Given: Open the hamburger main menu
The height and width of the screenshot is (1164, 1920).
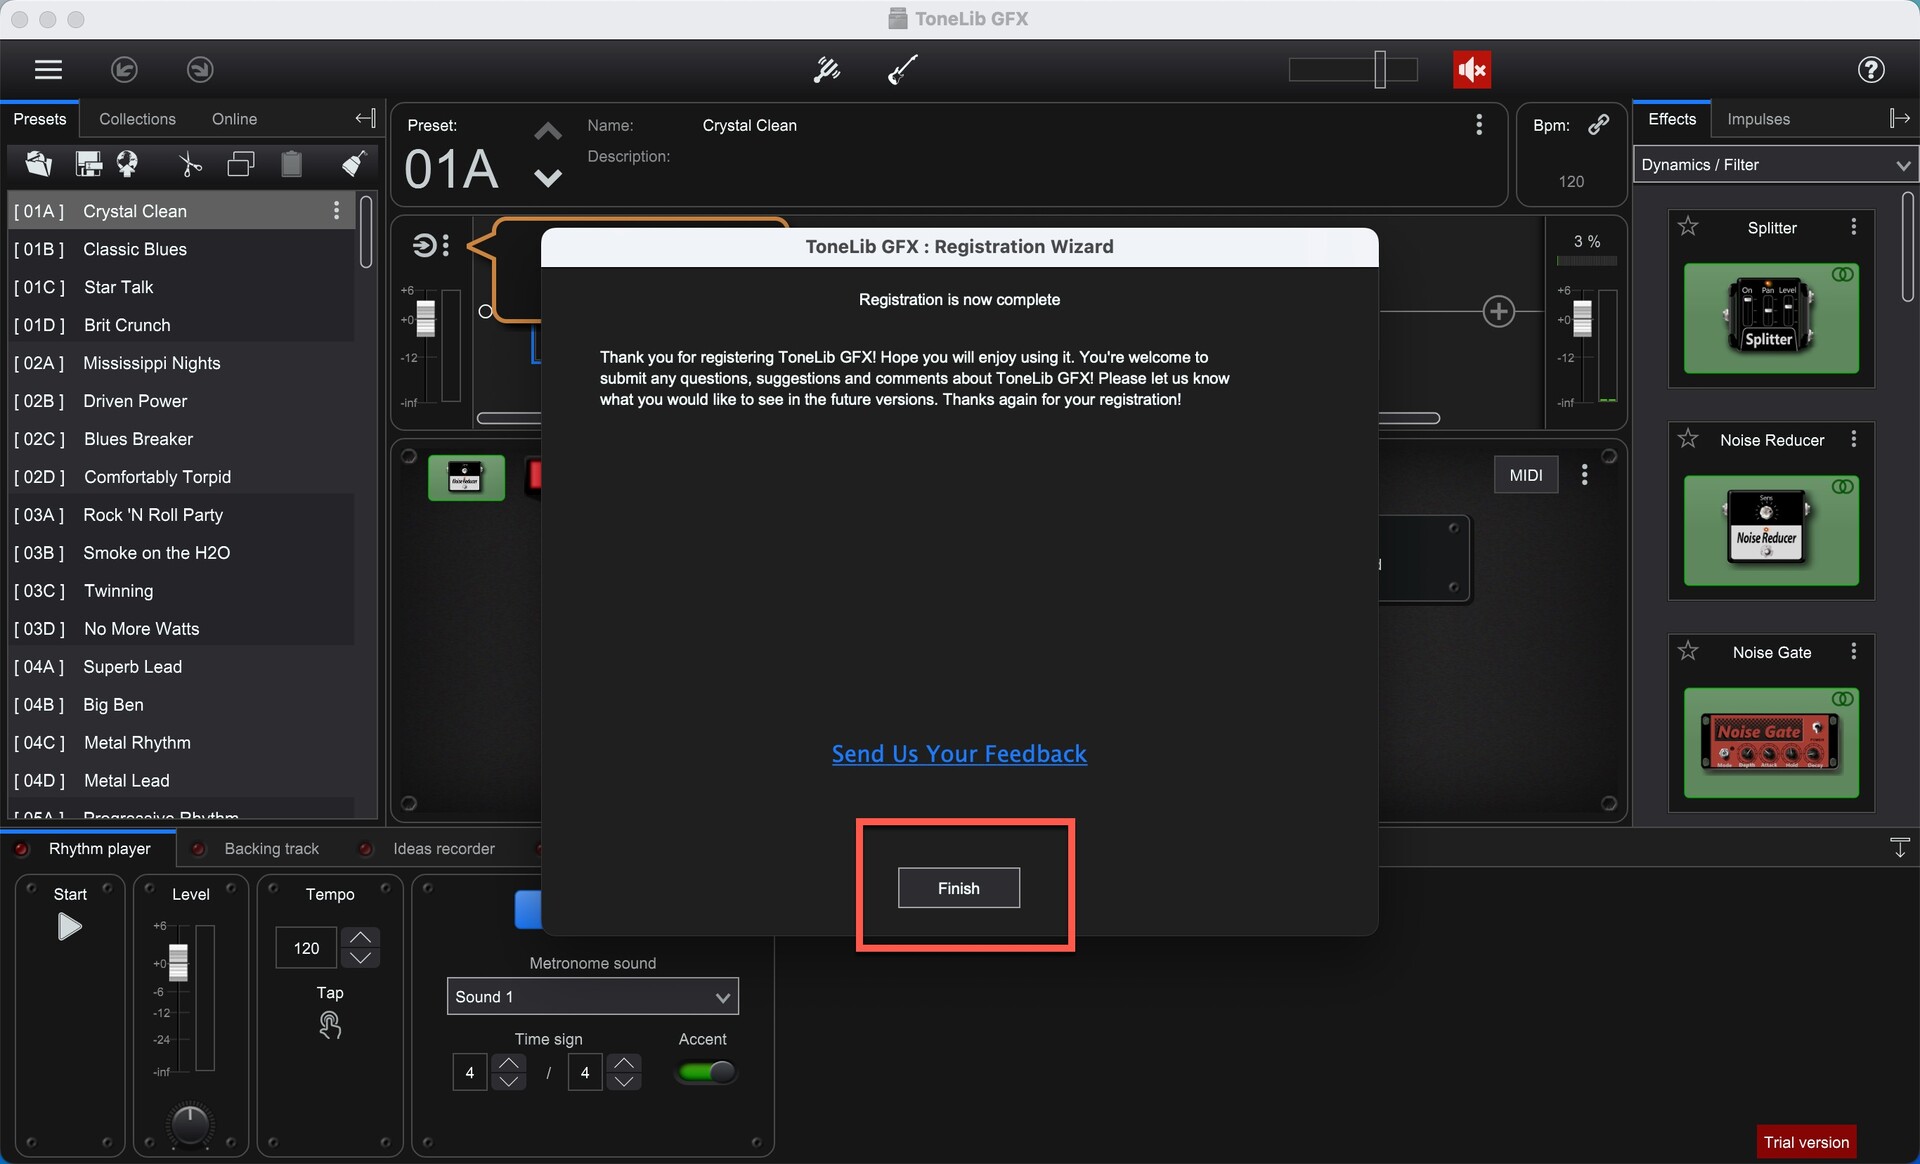Looking at the screenshot, I should (48, 69).
